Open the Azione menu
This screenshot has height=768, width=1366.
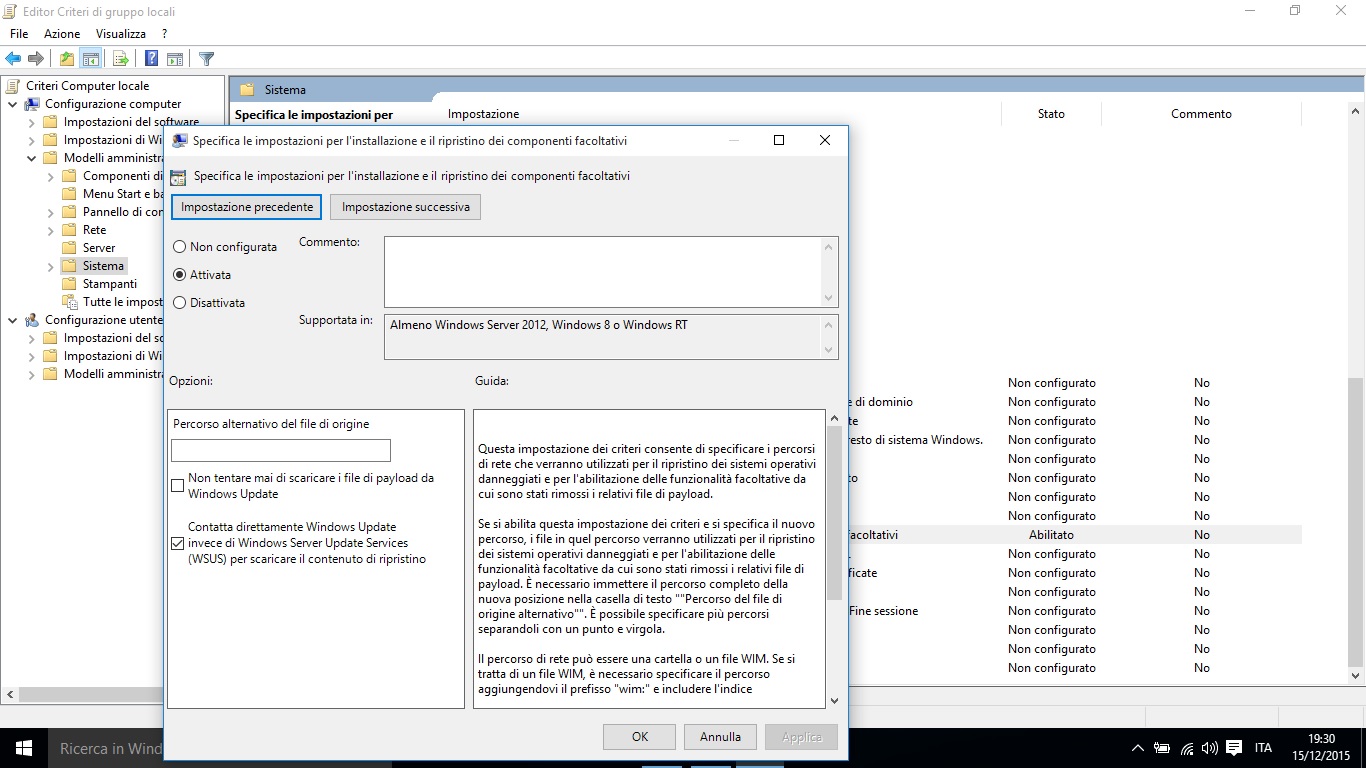coord(62,34)
